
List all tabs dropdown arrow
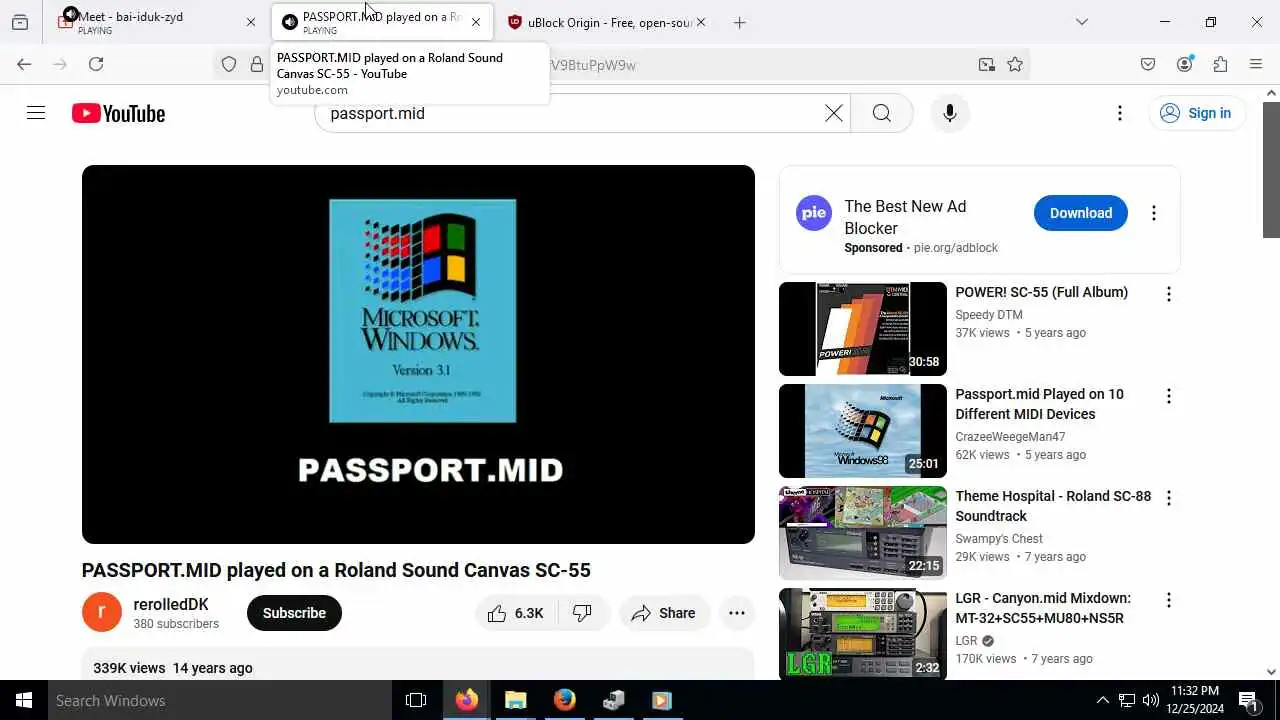[1081, 22]
